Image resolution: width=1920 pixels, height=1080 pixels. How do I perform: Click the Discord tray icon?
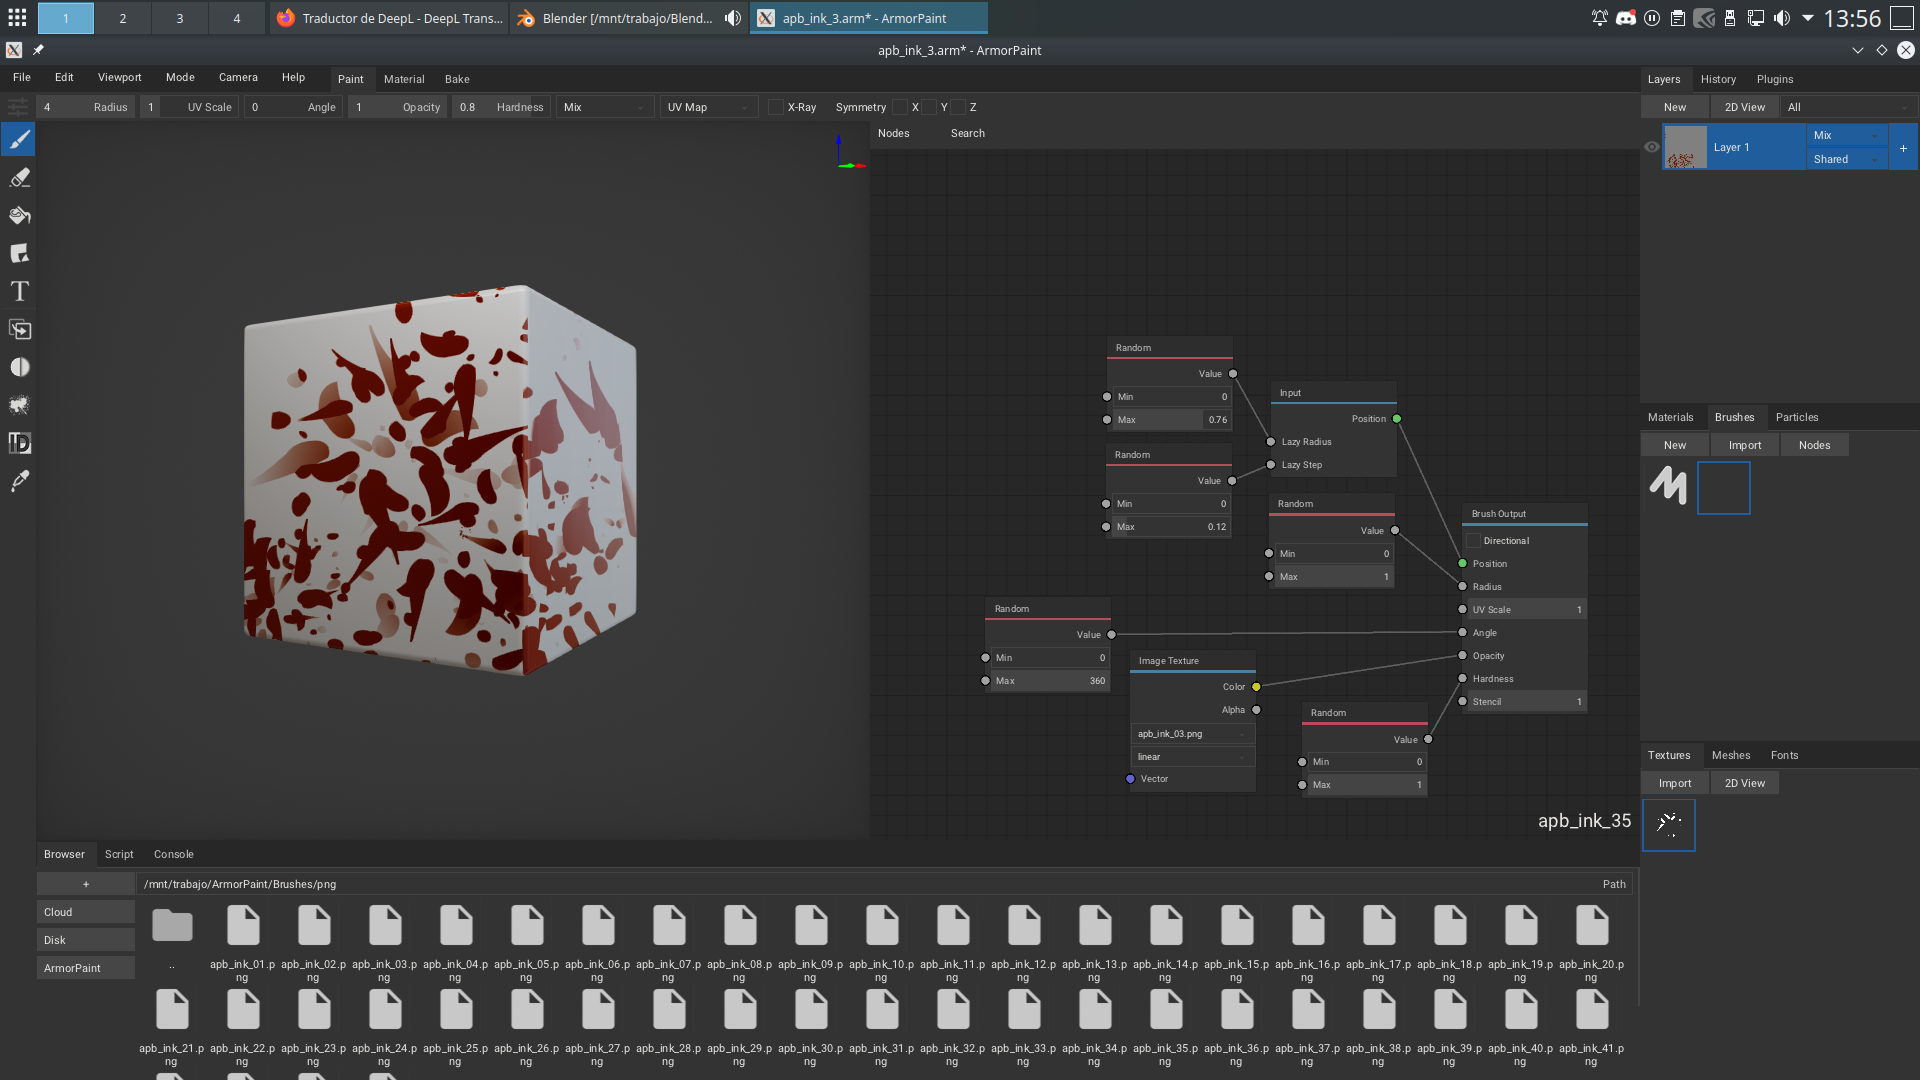pos(1626,18)
